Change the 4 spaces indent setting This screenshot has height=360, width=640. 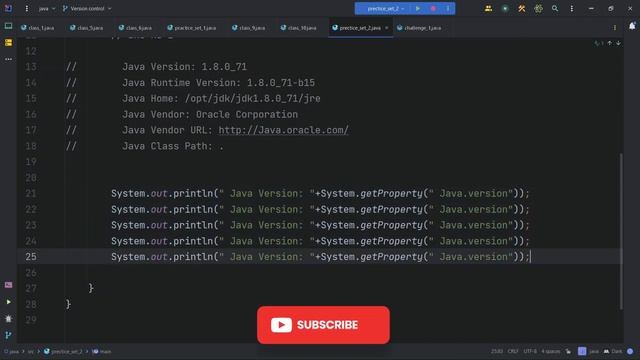pos(551,351)
